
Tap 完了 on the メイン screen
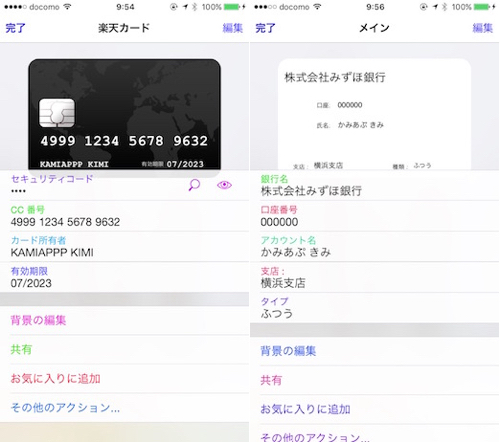(x=265, y=28)
